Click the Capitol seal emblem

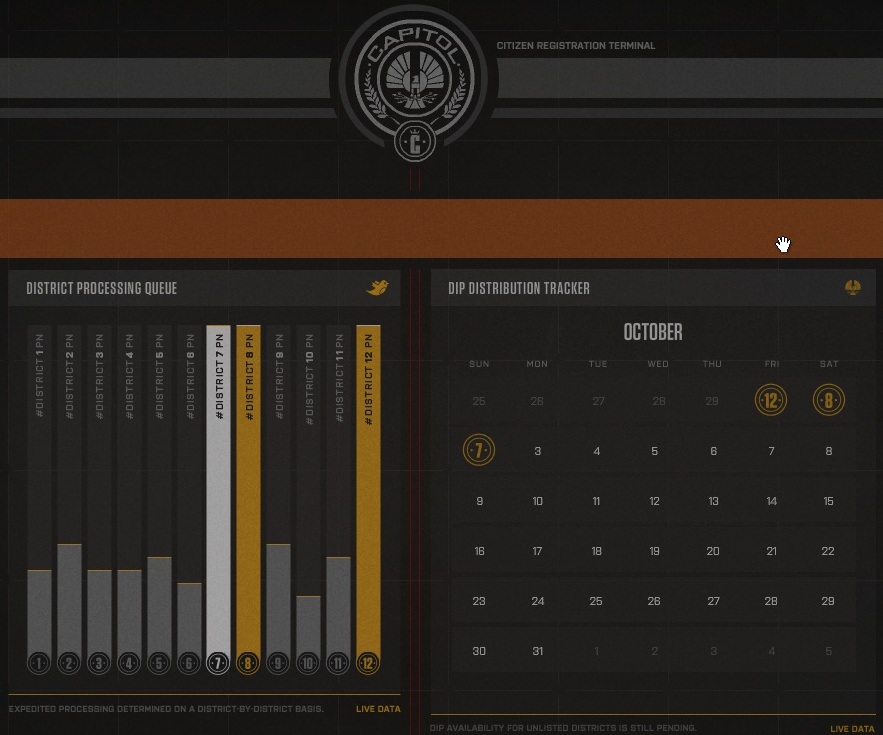click(411, 76)
